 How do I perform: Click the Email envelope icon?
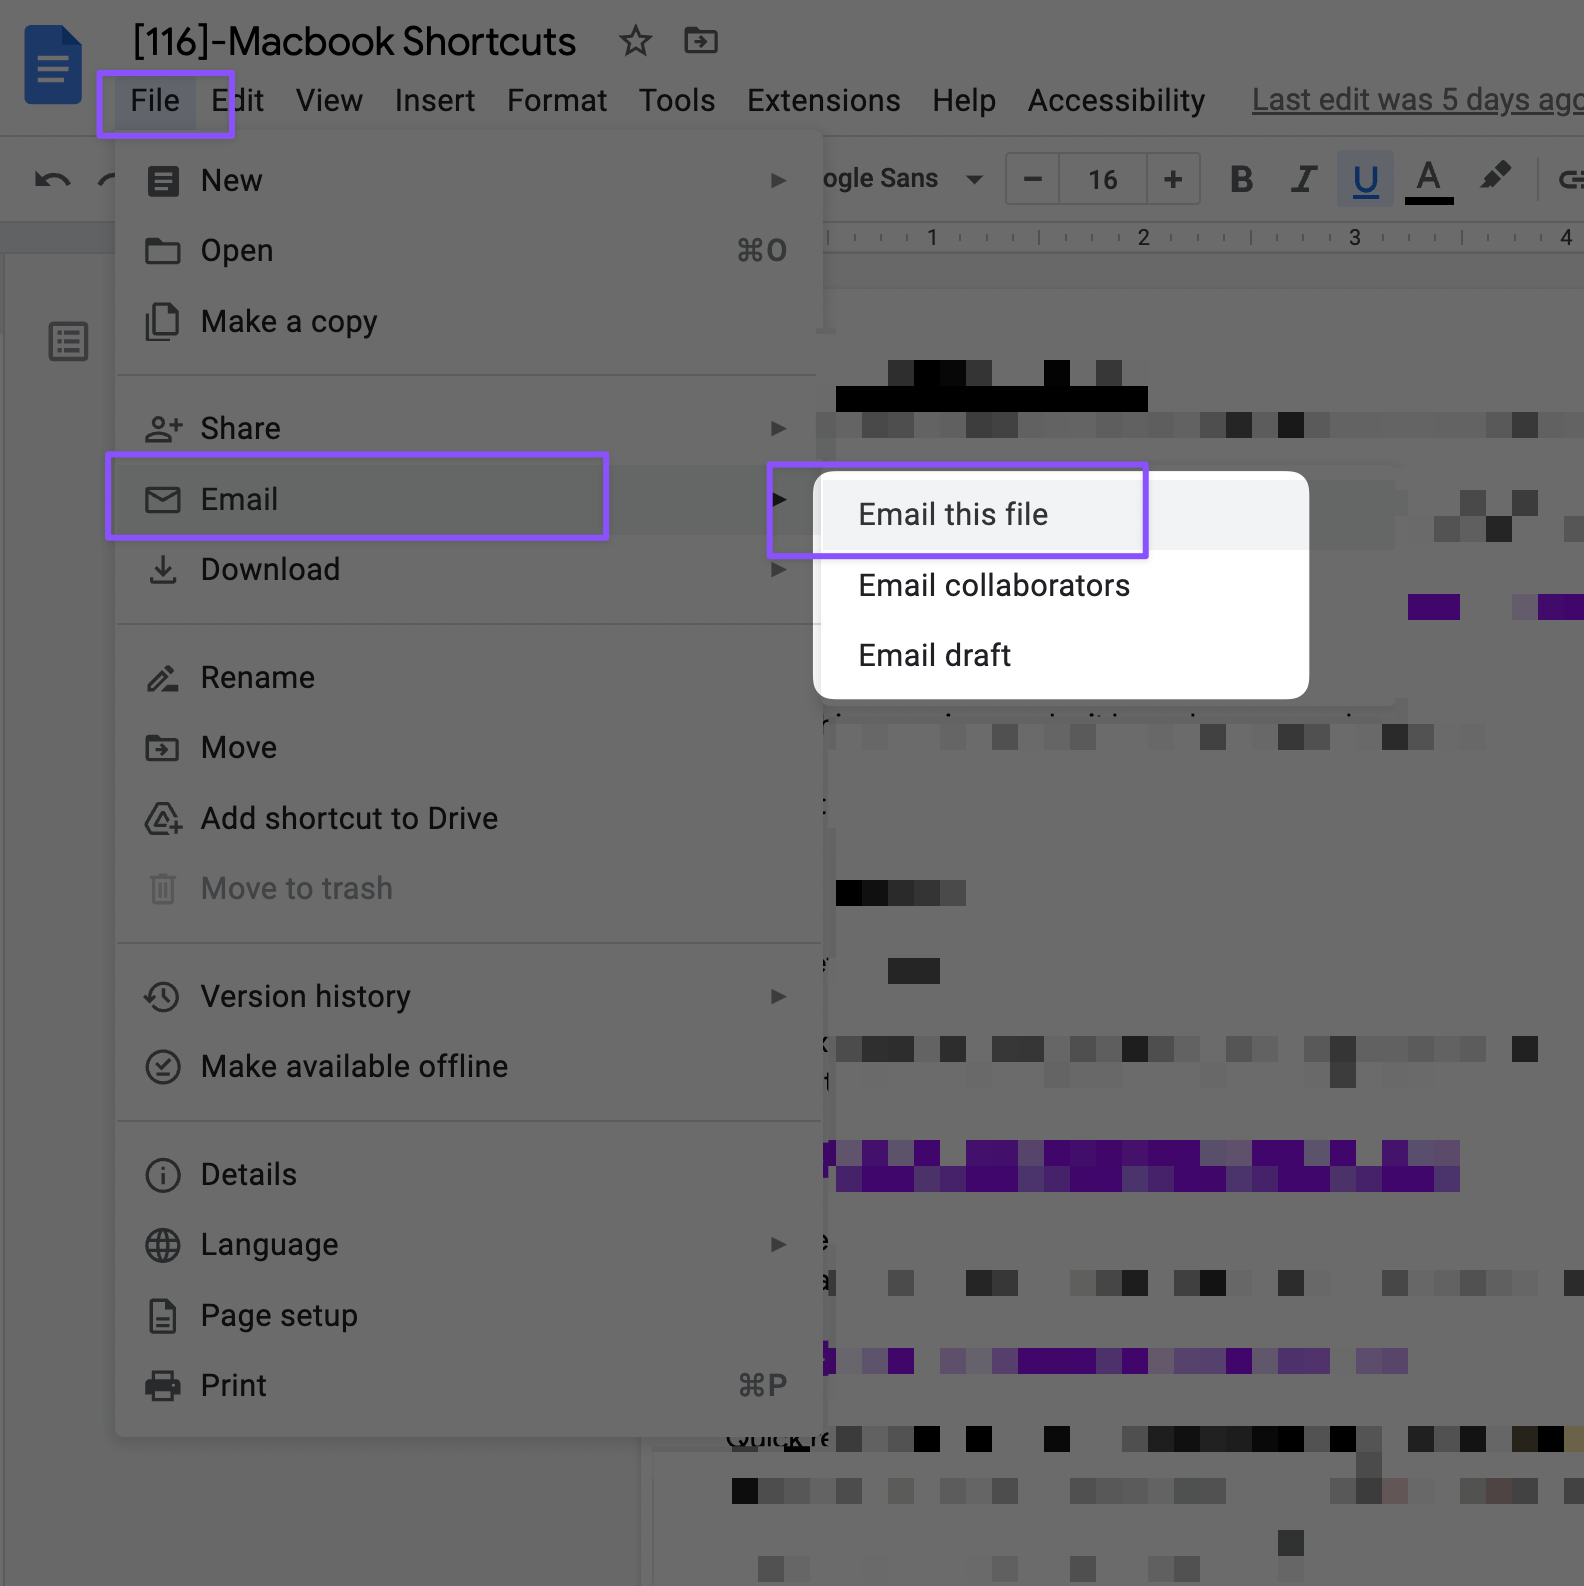tap(163, 499)
